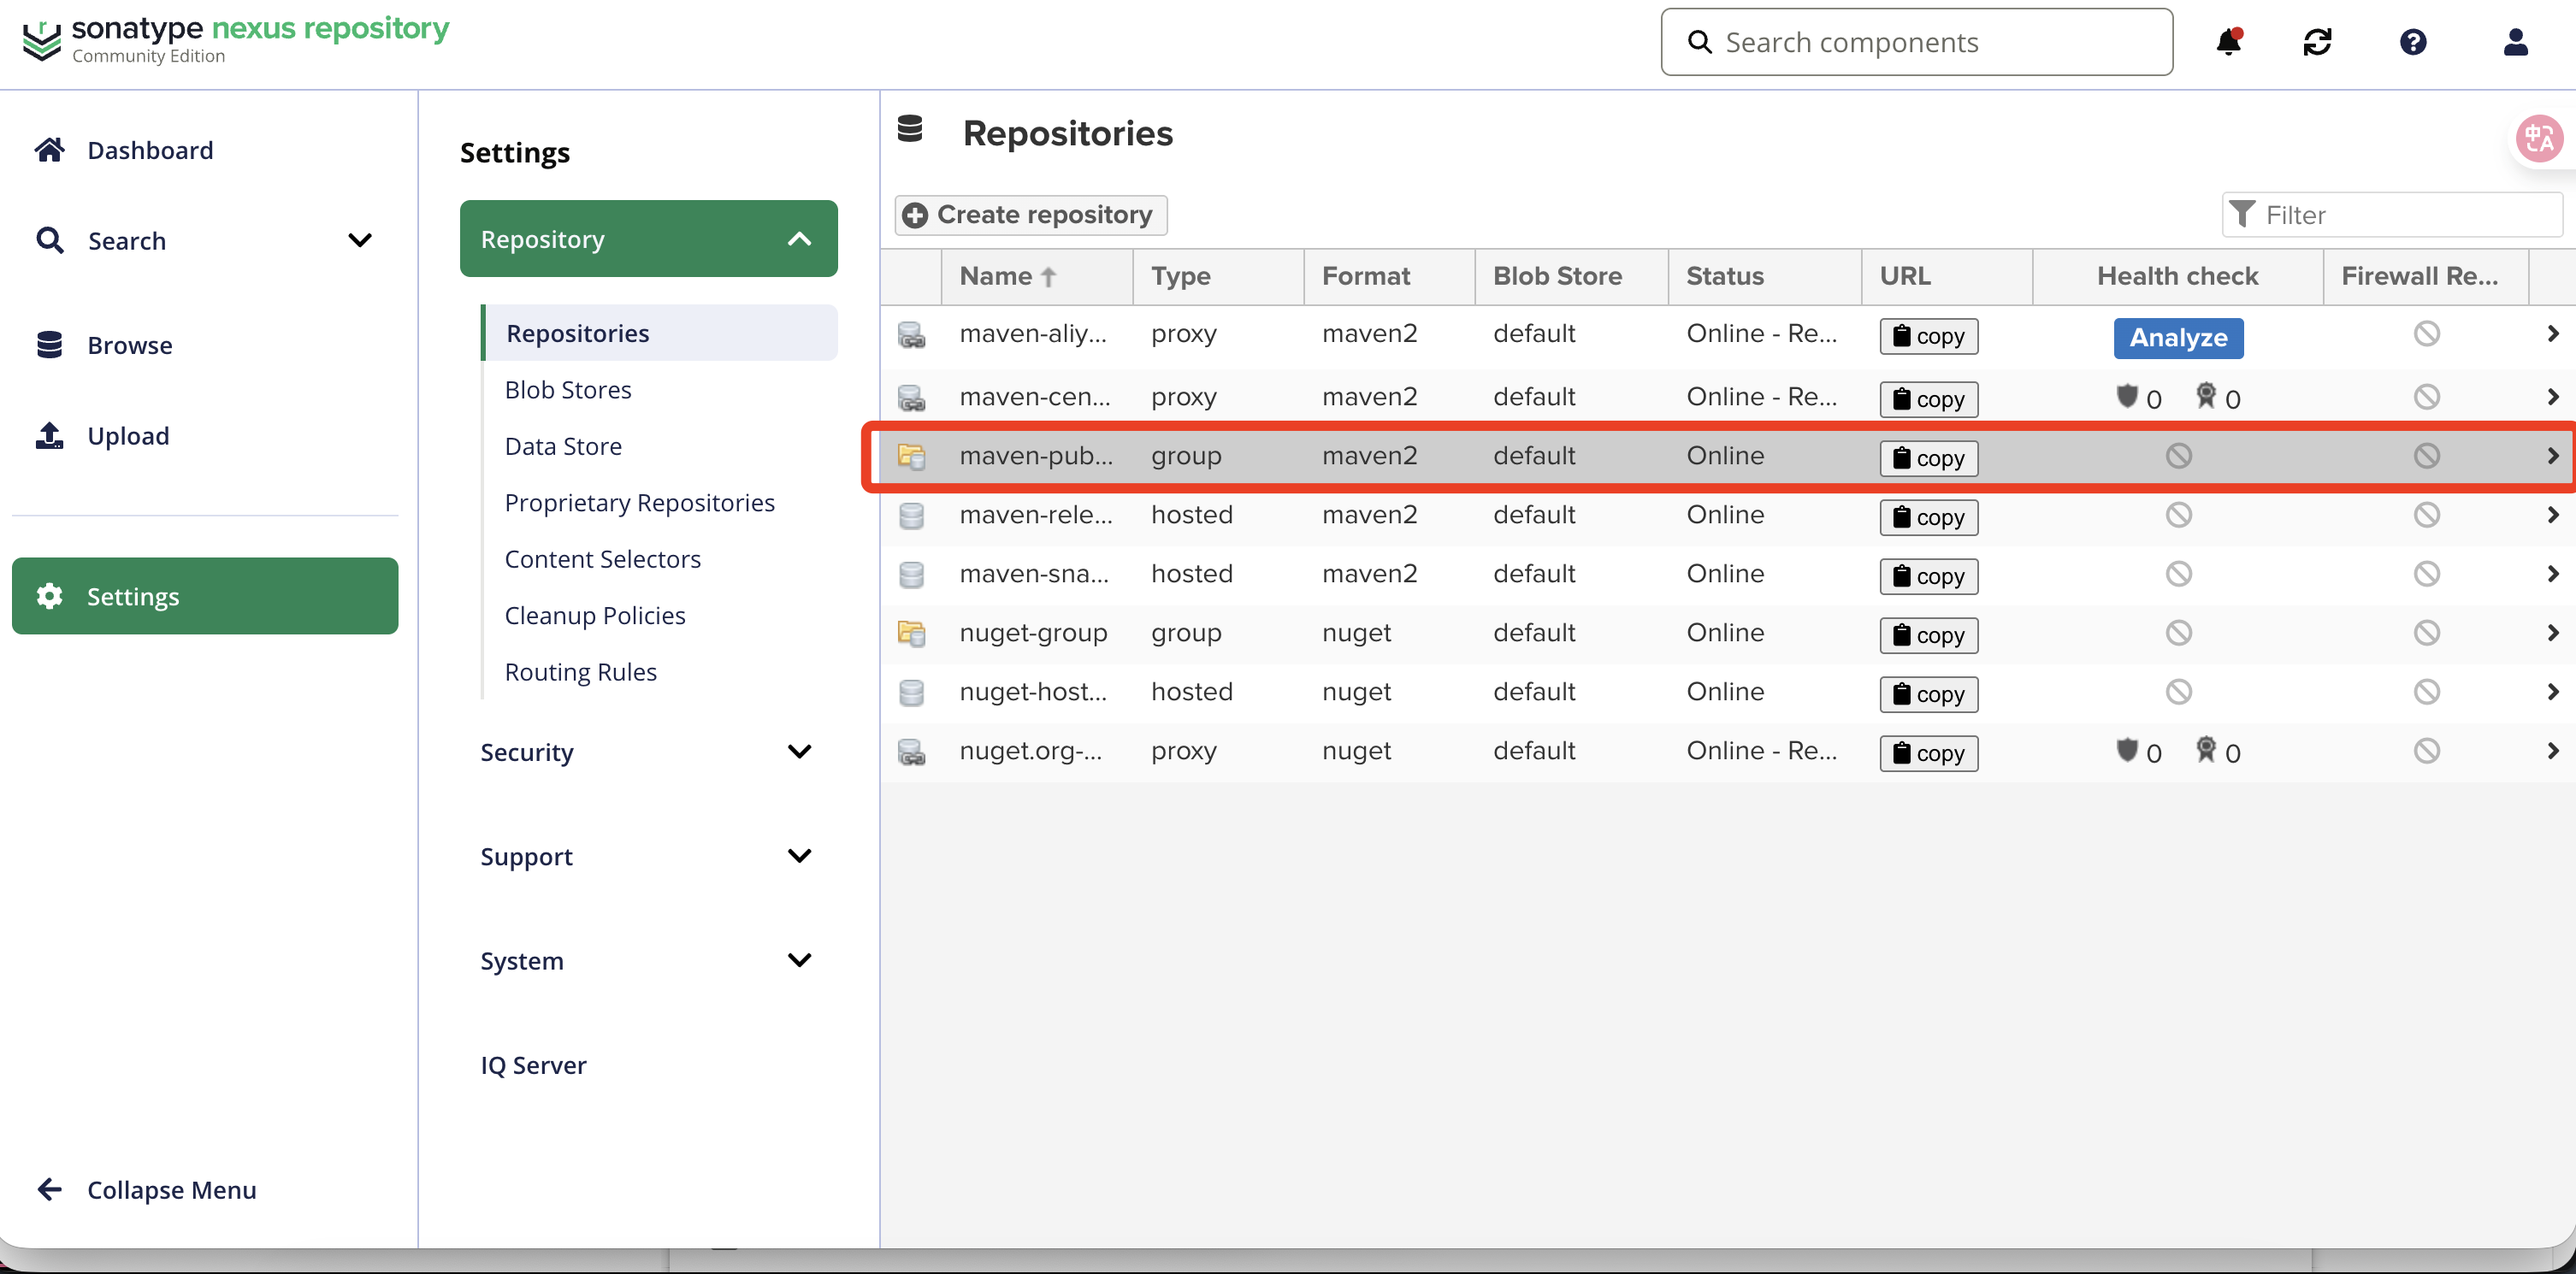Open the user account icon
2576x1274 pixels.
pos(2515,42)
